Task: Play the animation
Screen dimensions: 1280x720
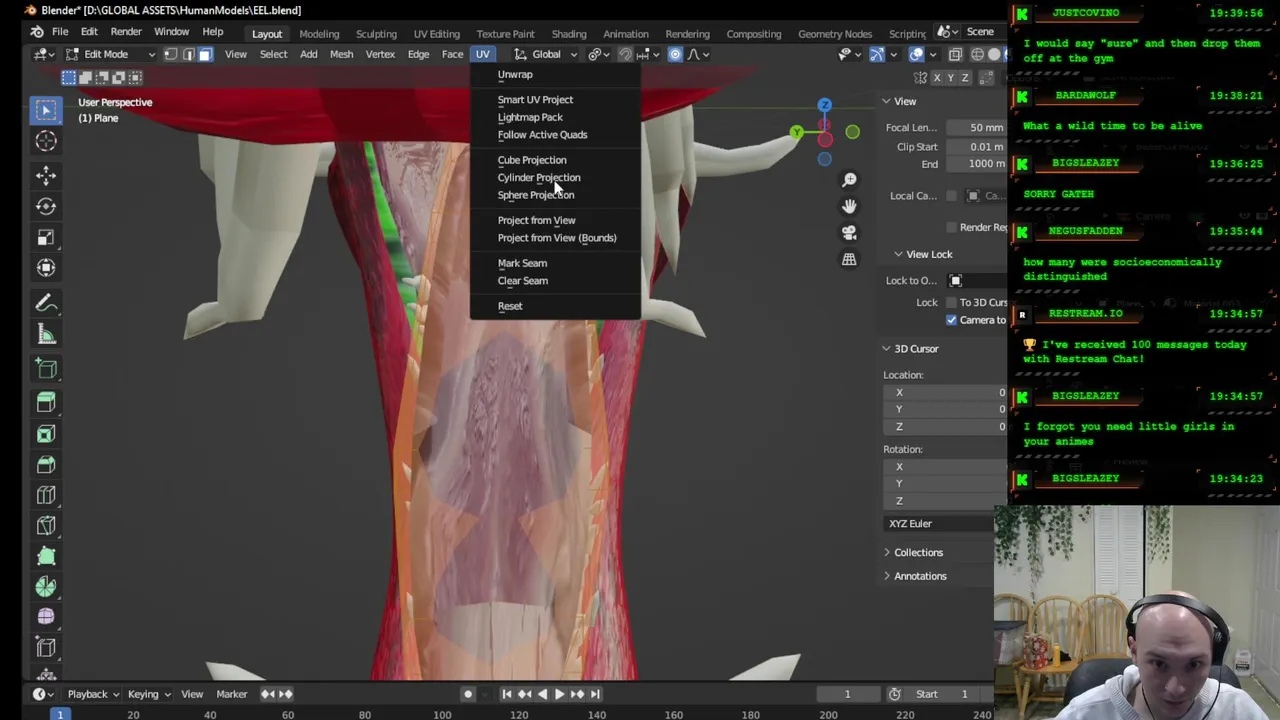Action: (x=559, y=694)
